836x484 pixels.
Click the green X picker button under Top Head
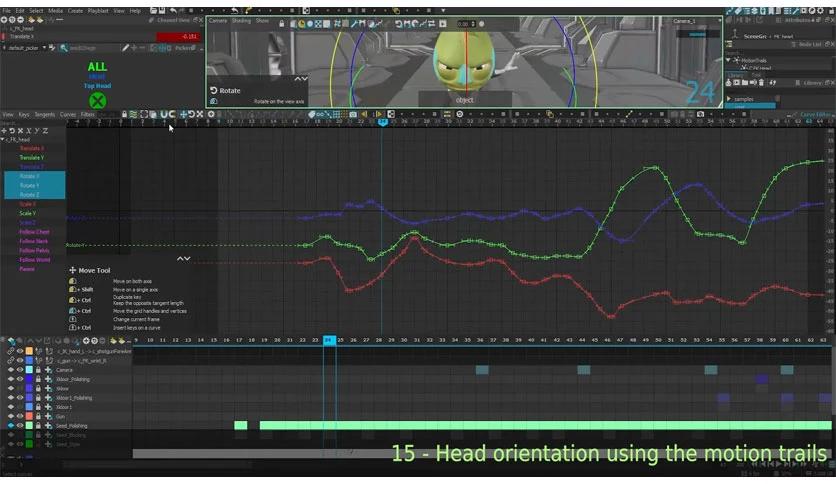point(97,101)
